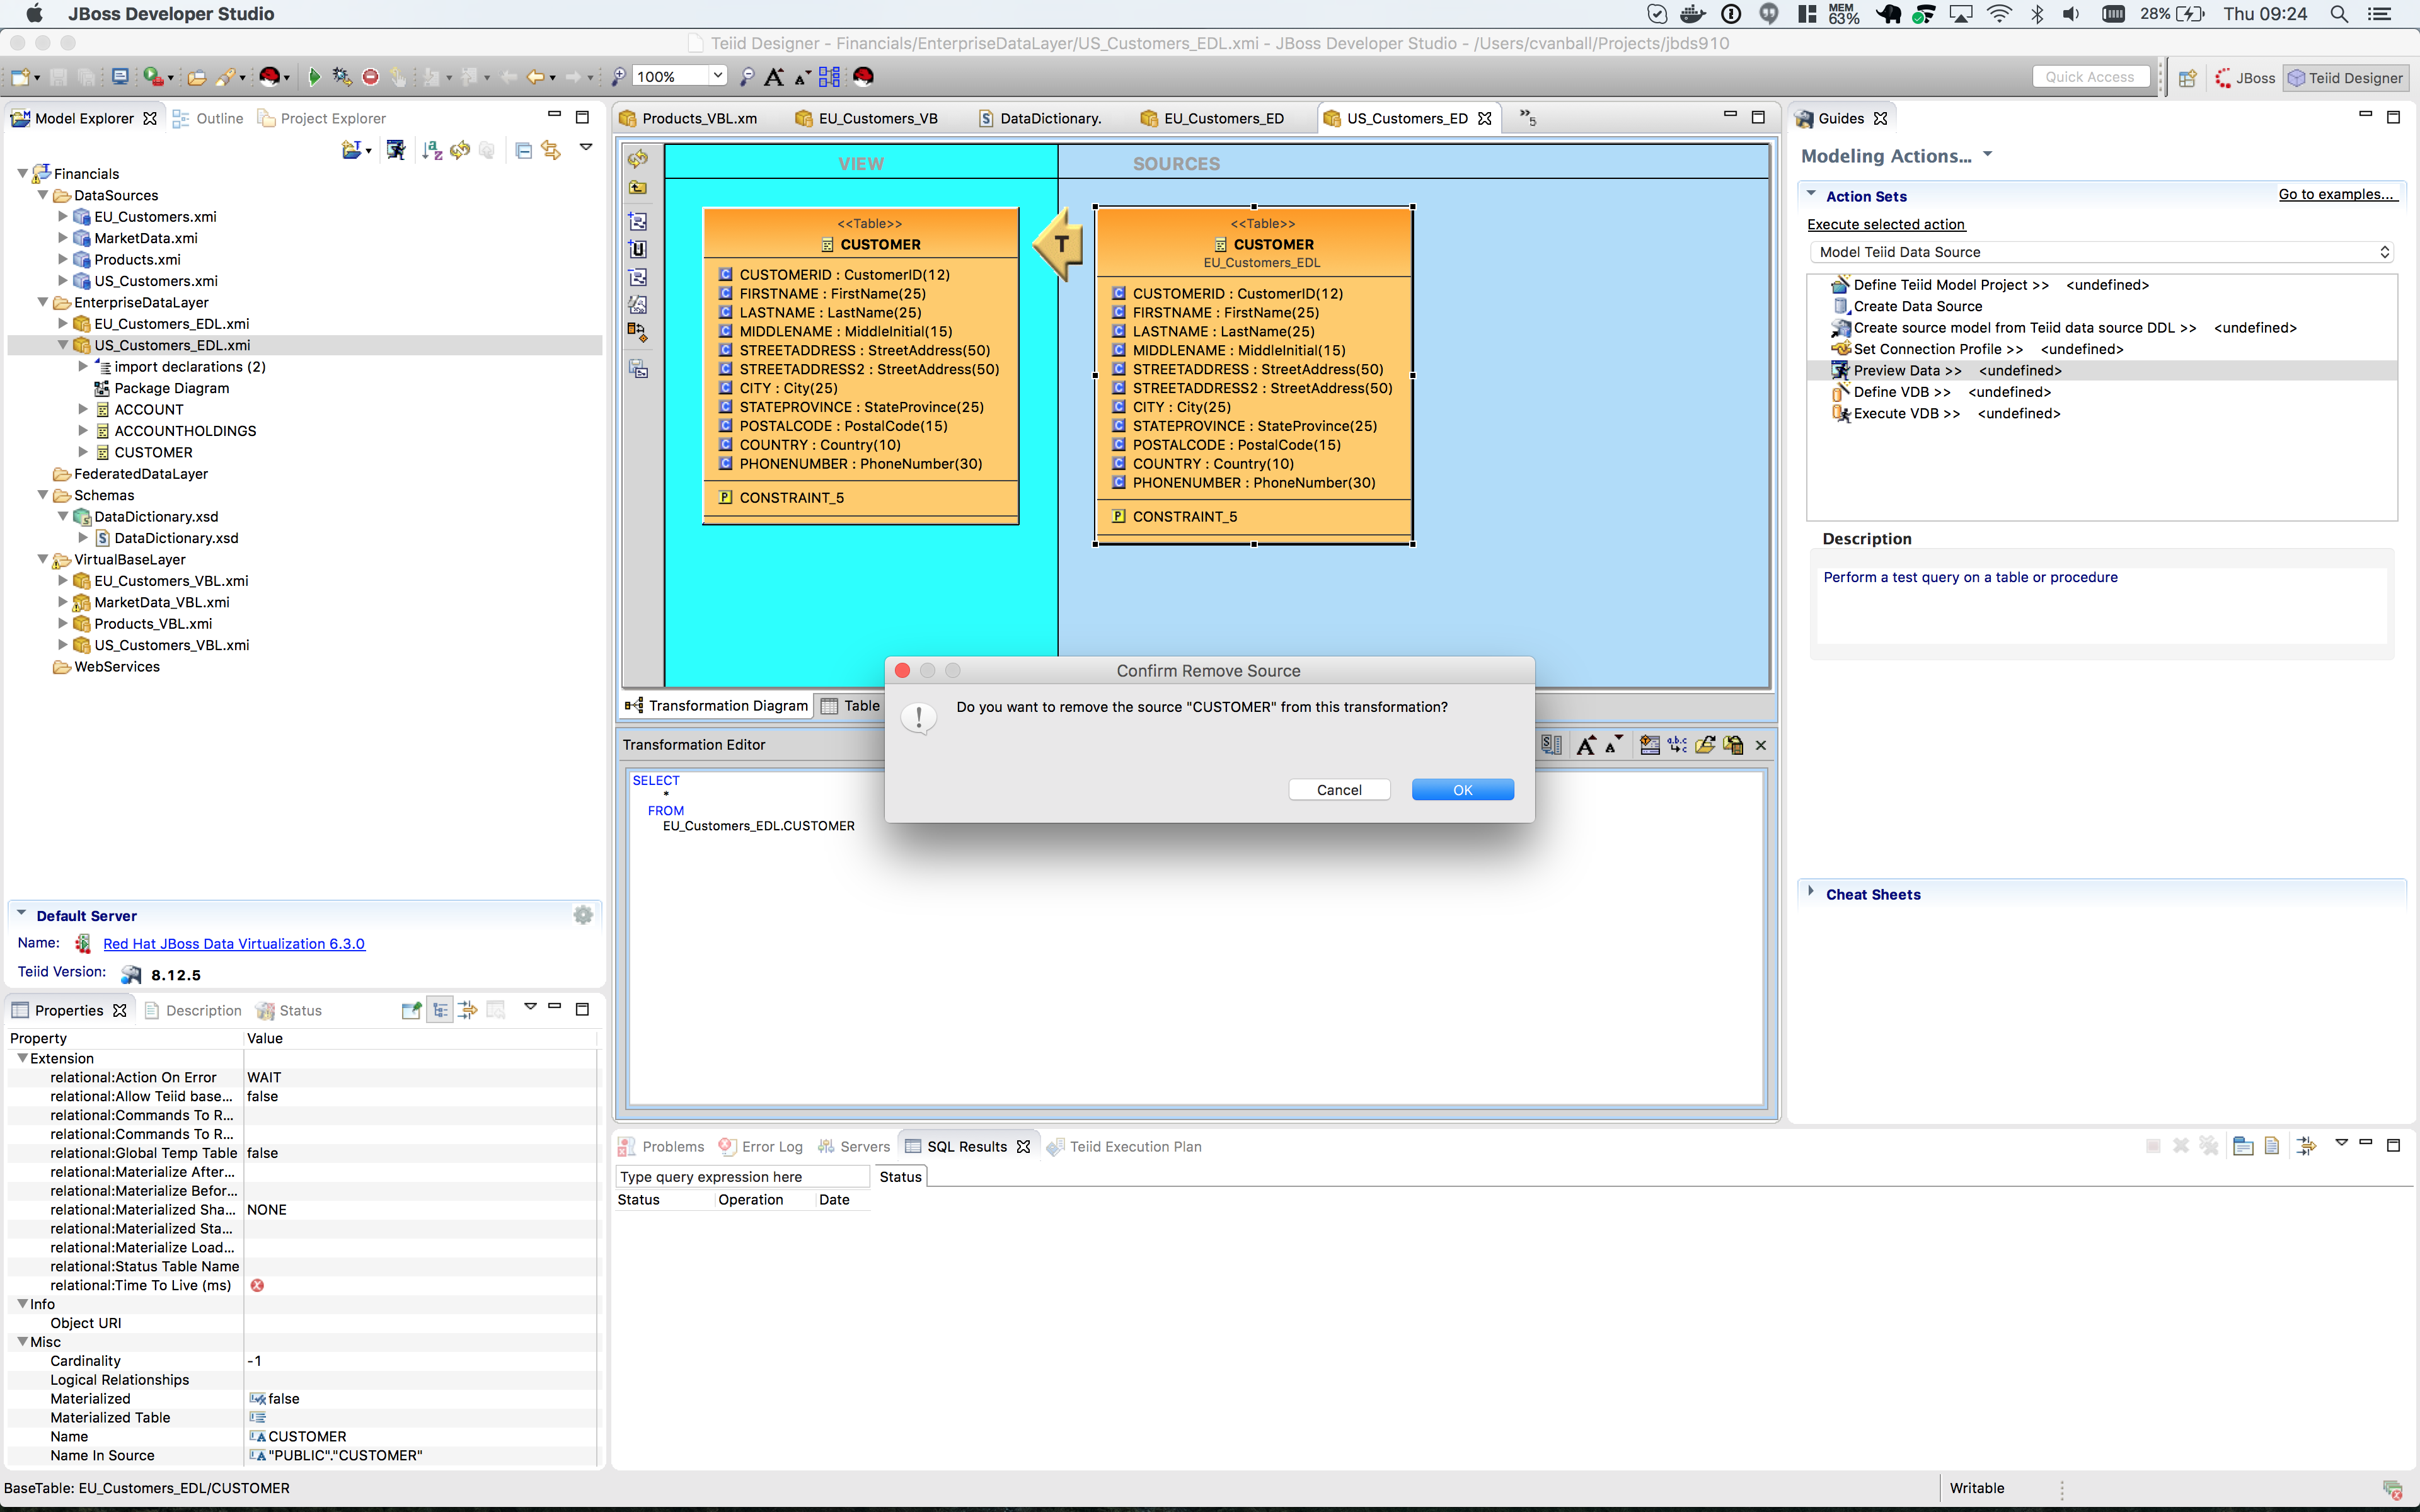The height and width of the screenshot is (1512, 2420).
Task: Click the Default Server settings gear icon
Action: [x=583, y=915]
